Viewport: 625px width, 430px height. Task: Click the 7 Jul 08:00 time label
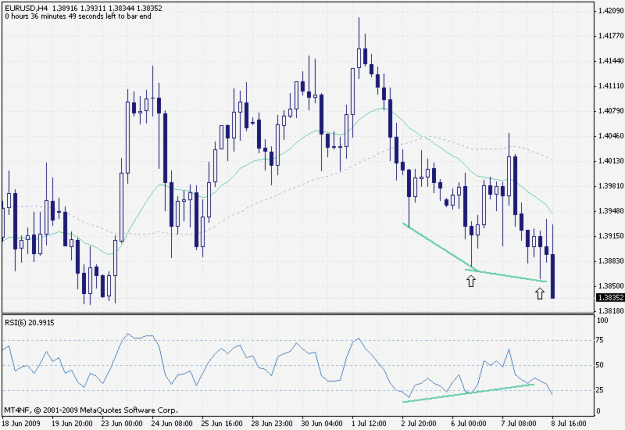[x=518, y=423]
